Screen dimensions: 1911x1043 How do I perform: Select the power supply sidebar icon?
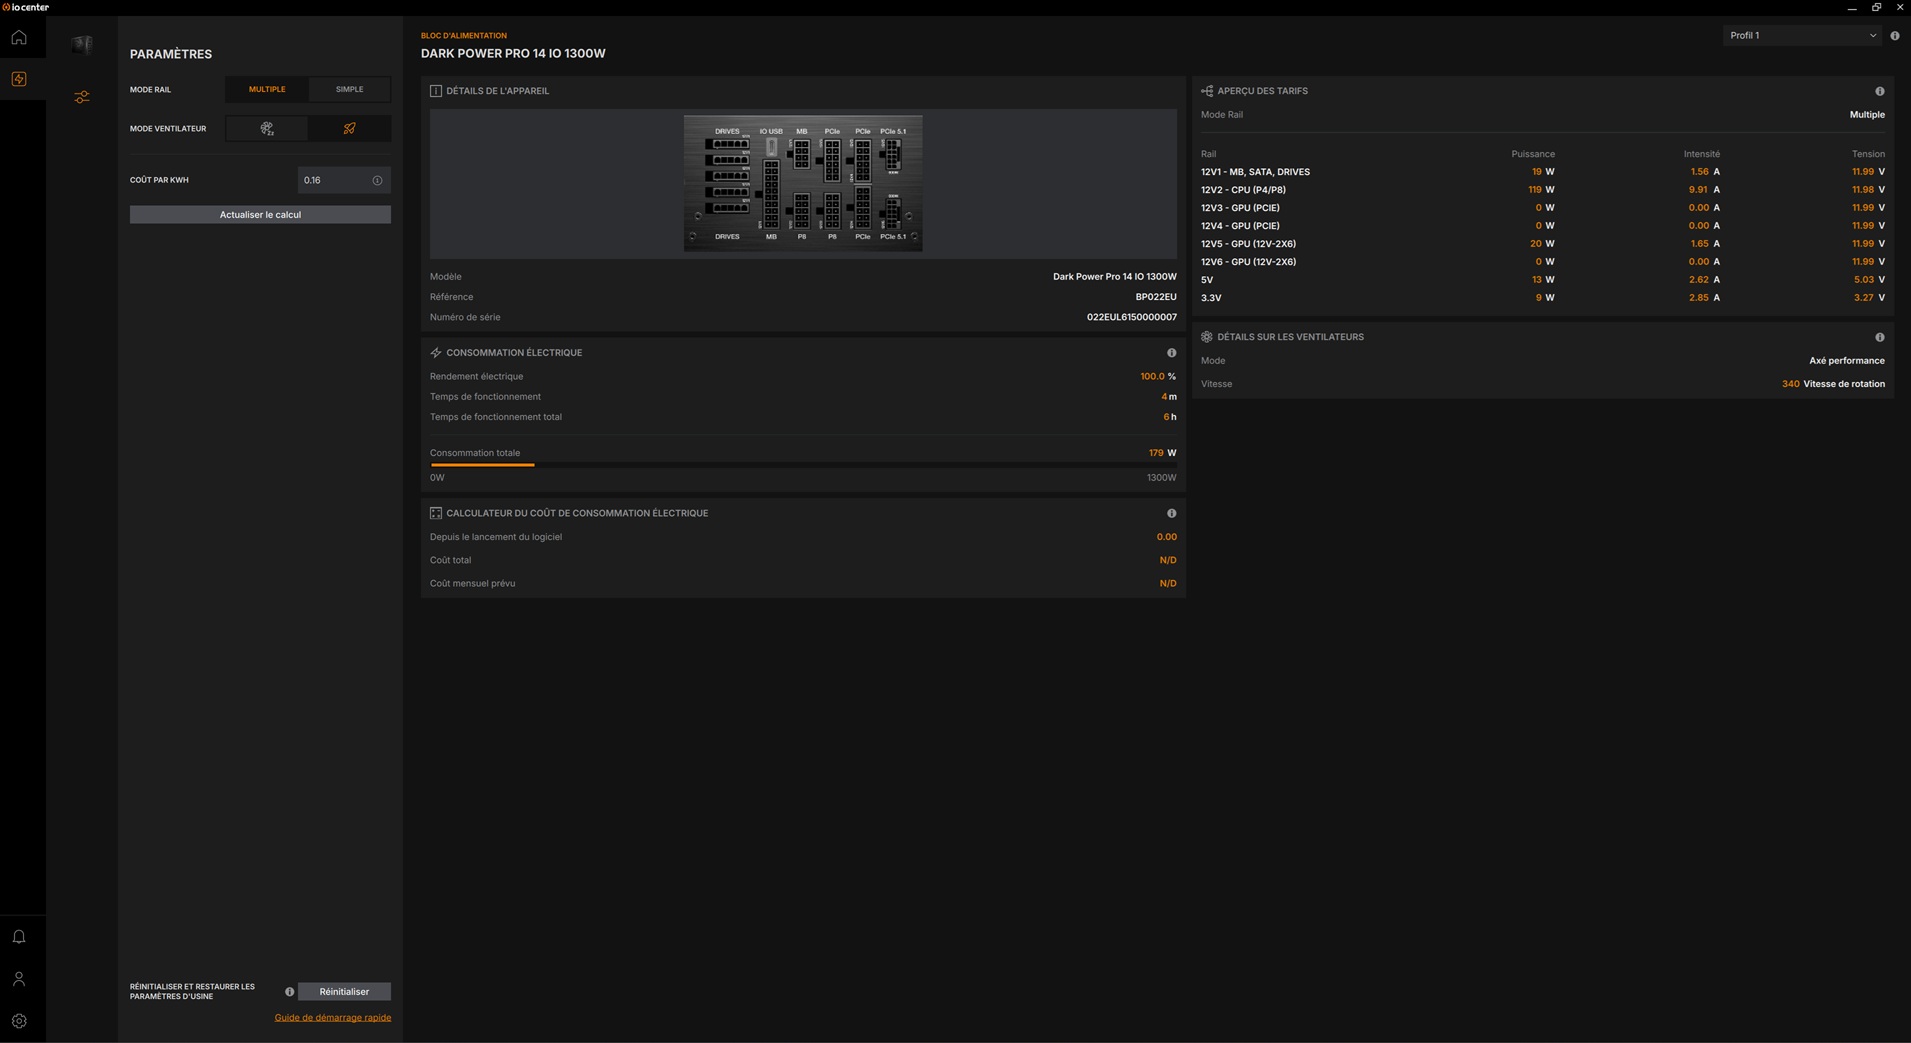coord(19,79)
